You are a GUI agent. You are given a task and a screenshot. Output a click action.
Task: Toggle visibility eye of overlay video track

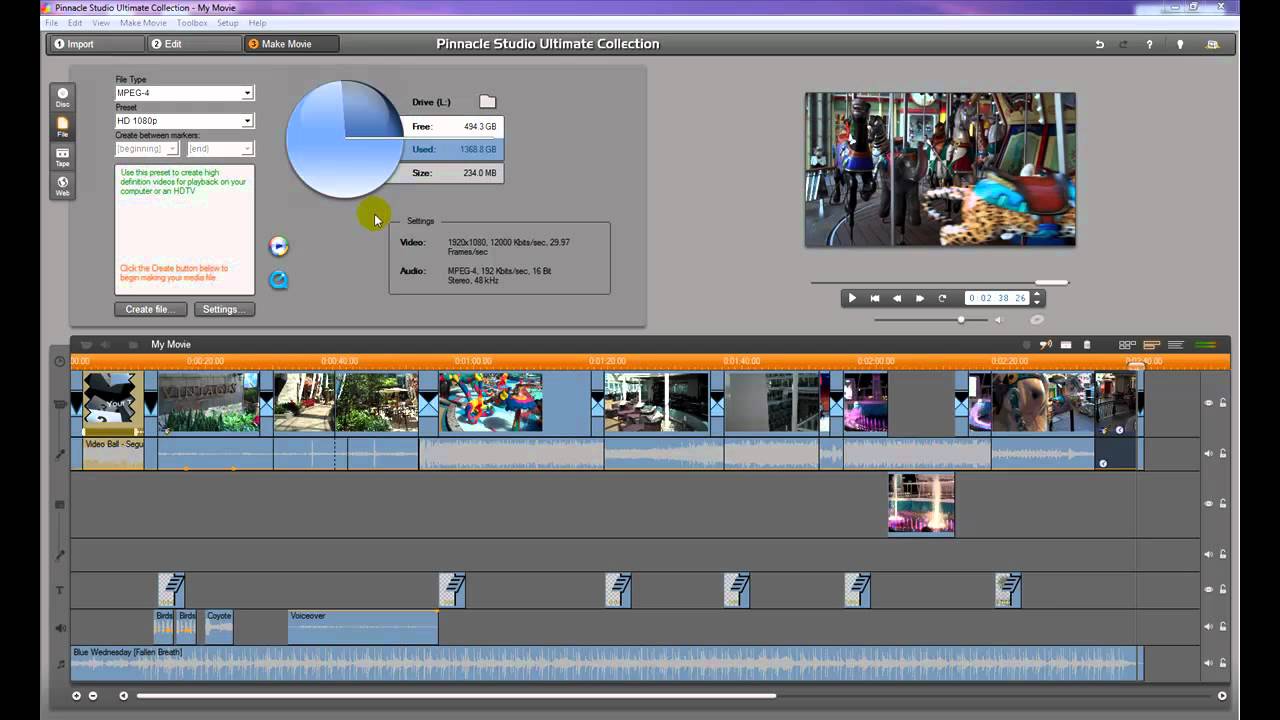click(1208, 504)
